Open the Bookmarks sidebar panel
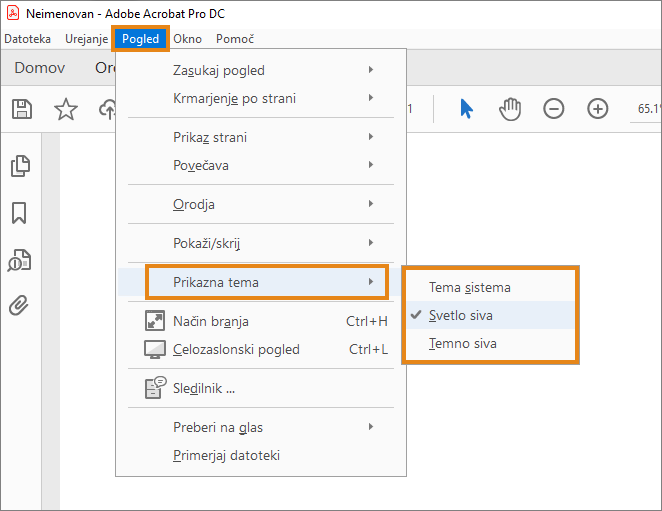Image resolution: width=662 pixels, height=511 pixels. click(19, 213)
